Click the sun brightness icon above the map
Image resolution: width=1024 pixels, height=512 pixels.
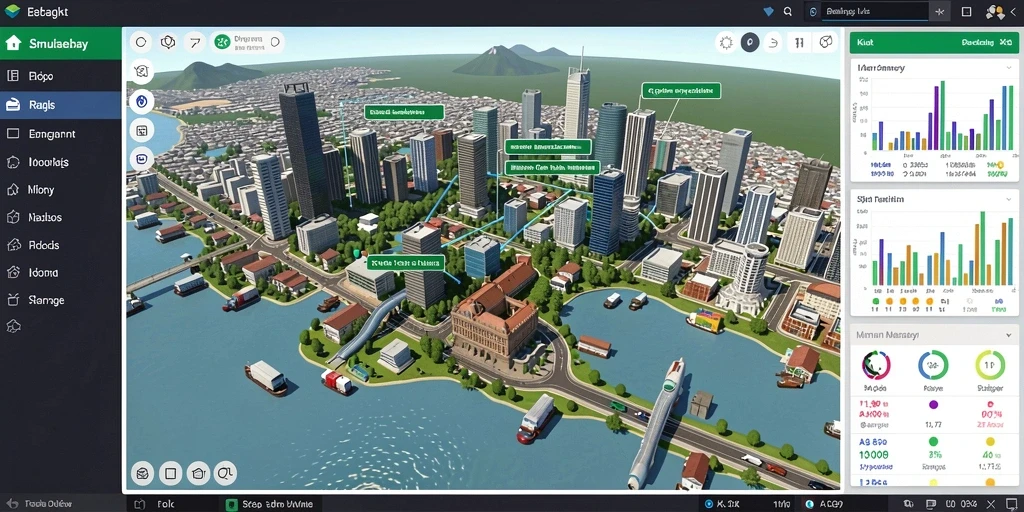tap(726, 43)
